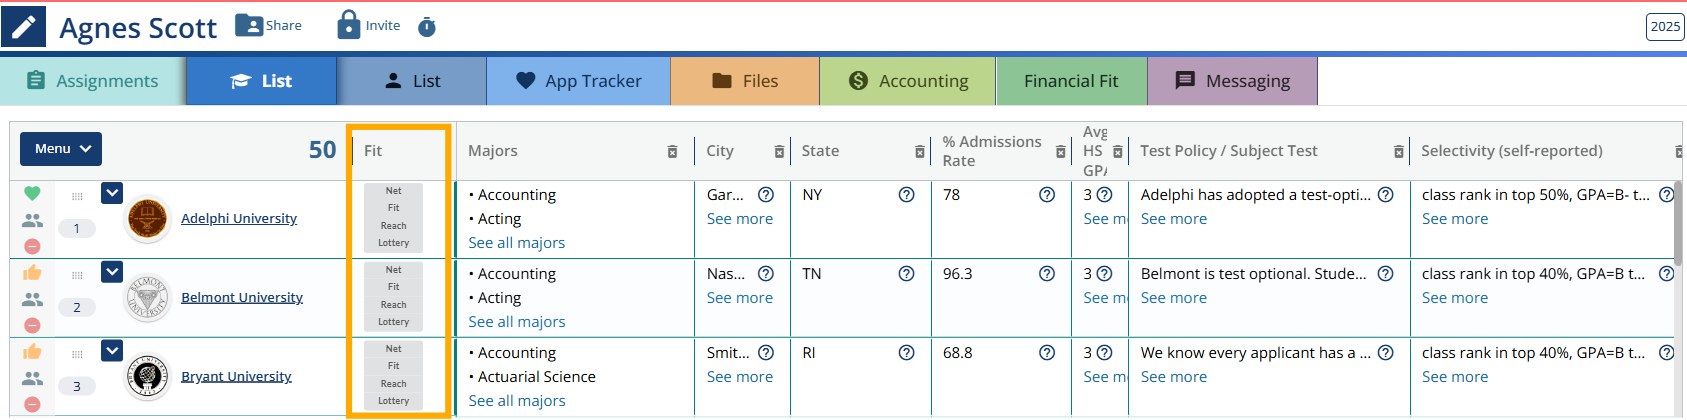
Task: Mark Bryant University as Reach
Action: (x=393, y=384)
